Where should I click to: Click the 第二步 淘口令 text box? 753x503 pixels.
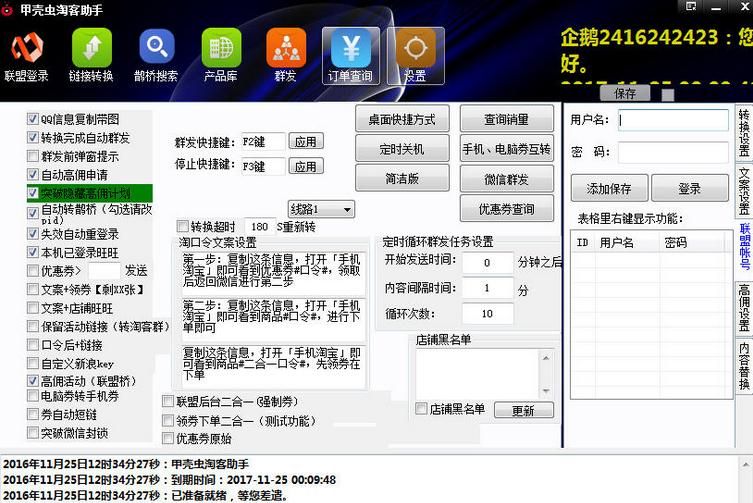point(272,318)
